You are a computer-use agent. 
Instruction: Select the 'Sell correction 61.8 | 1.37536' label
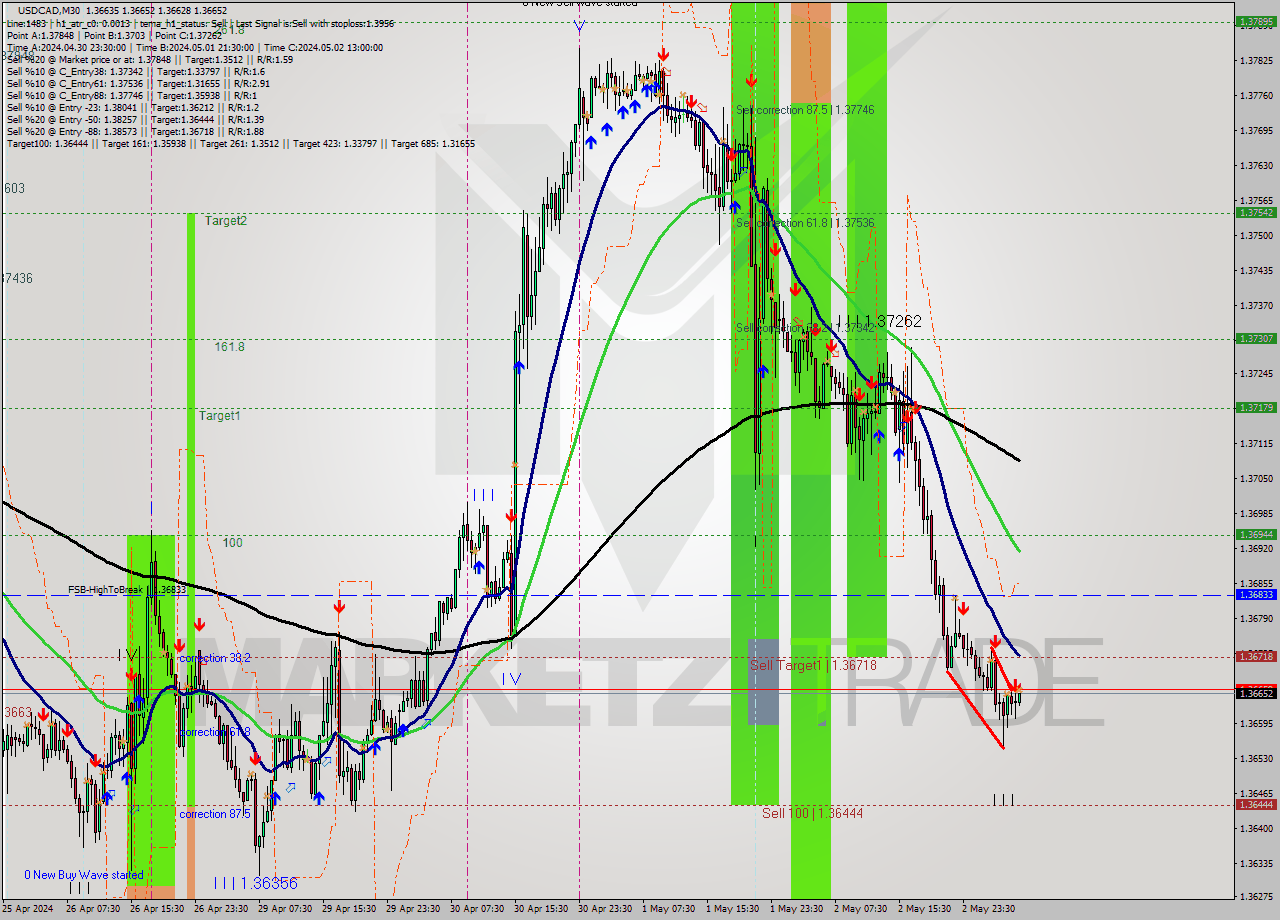click(805, 223)
